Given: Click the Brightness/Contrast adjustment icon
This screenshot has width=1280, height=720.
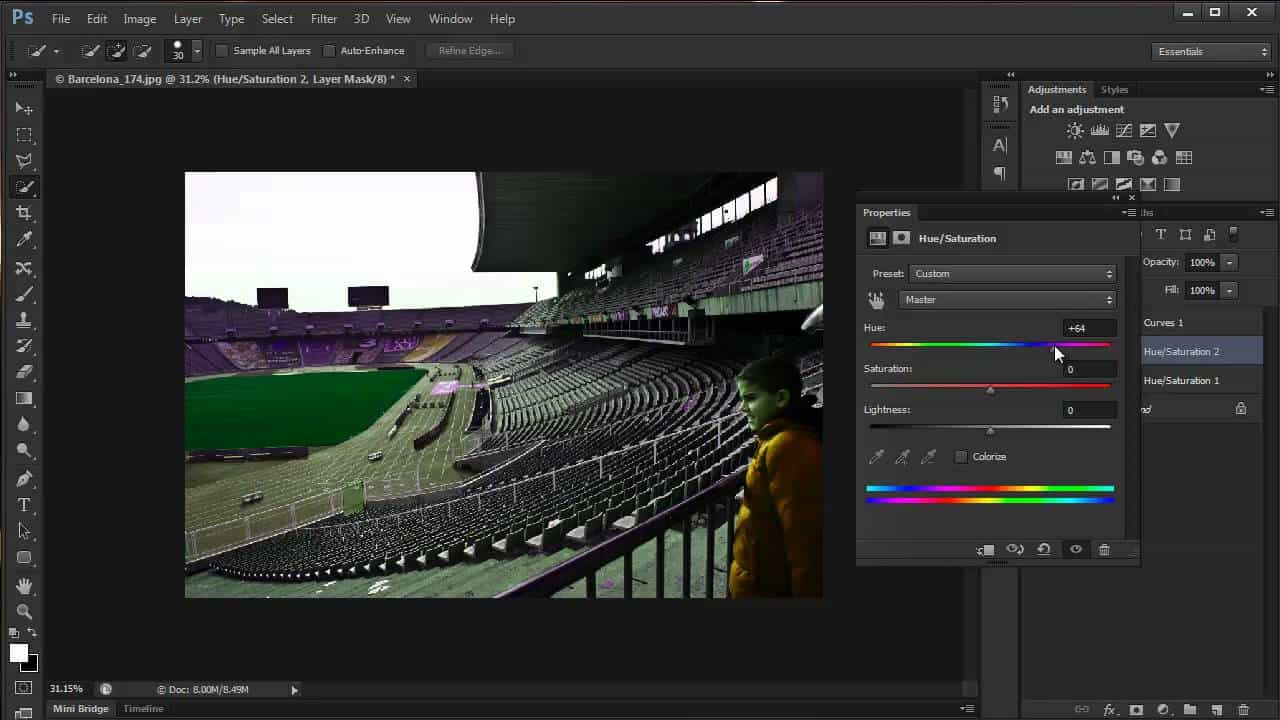Looking at the screenshot, I should click(1075, 130).
